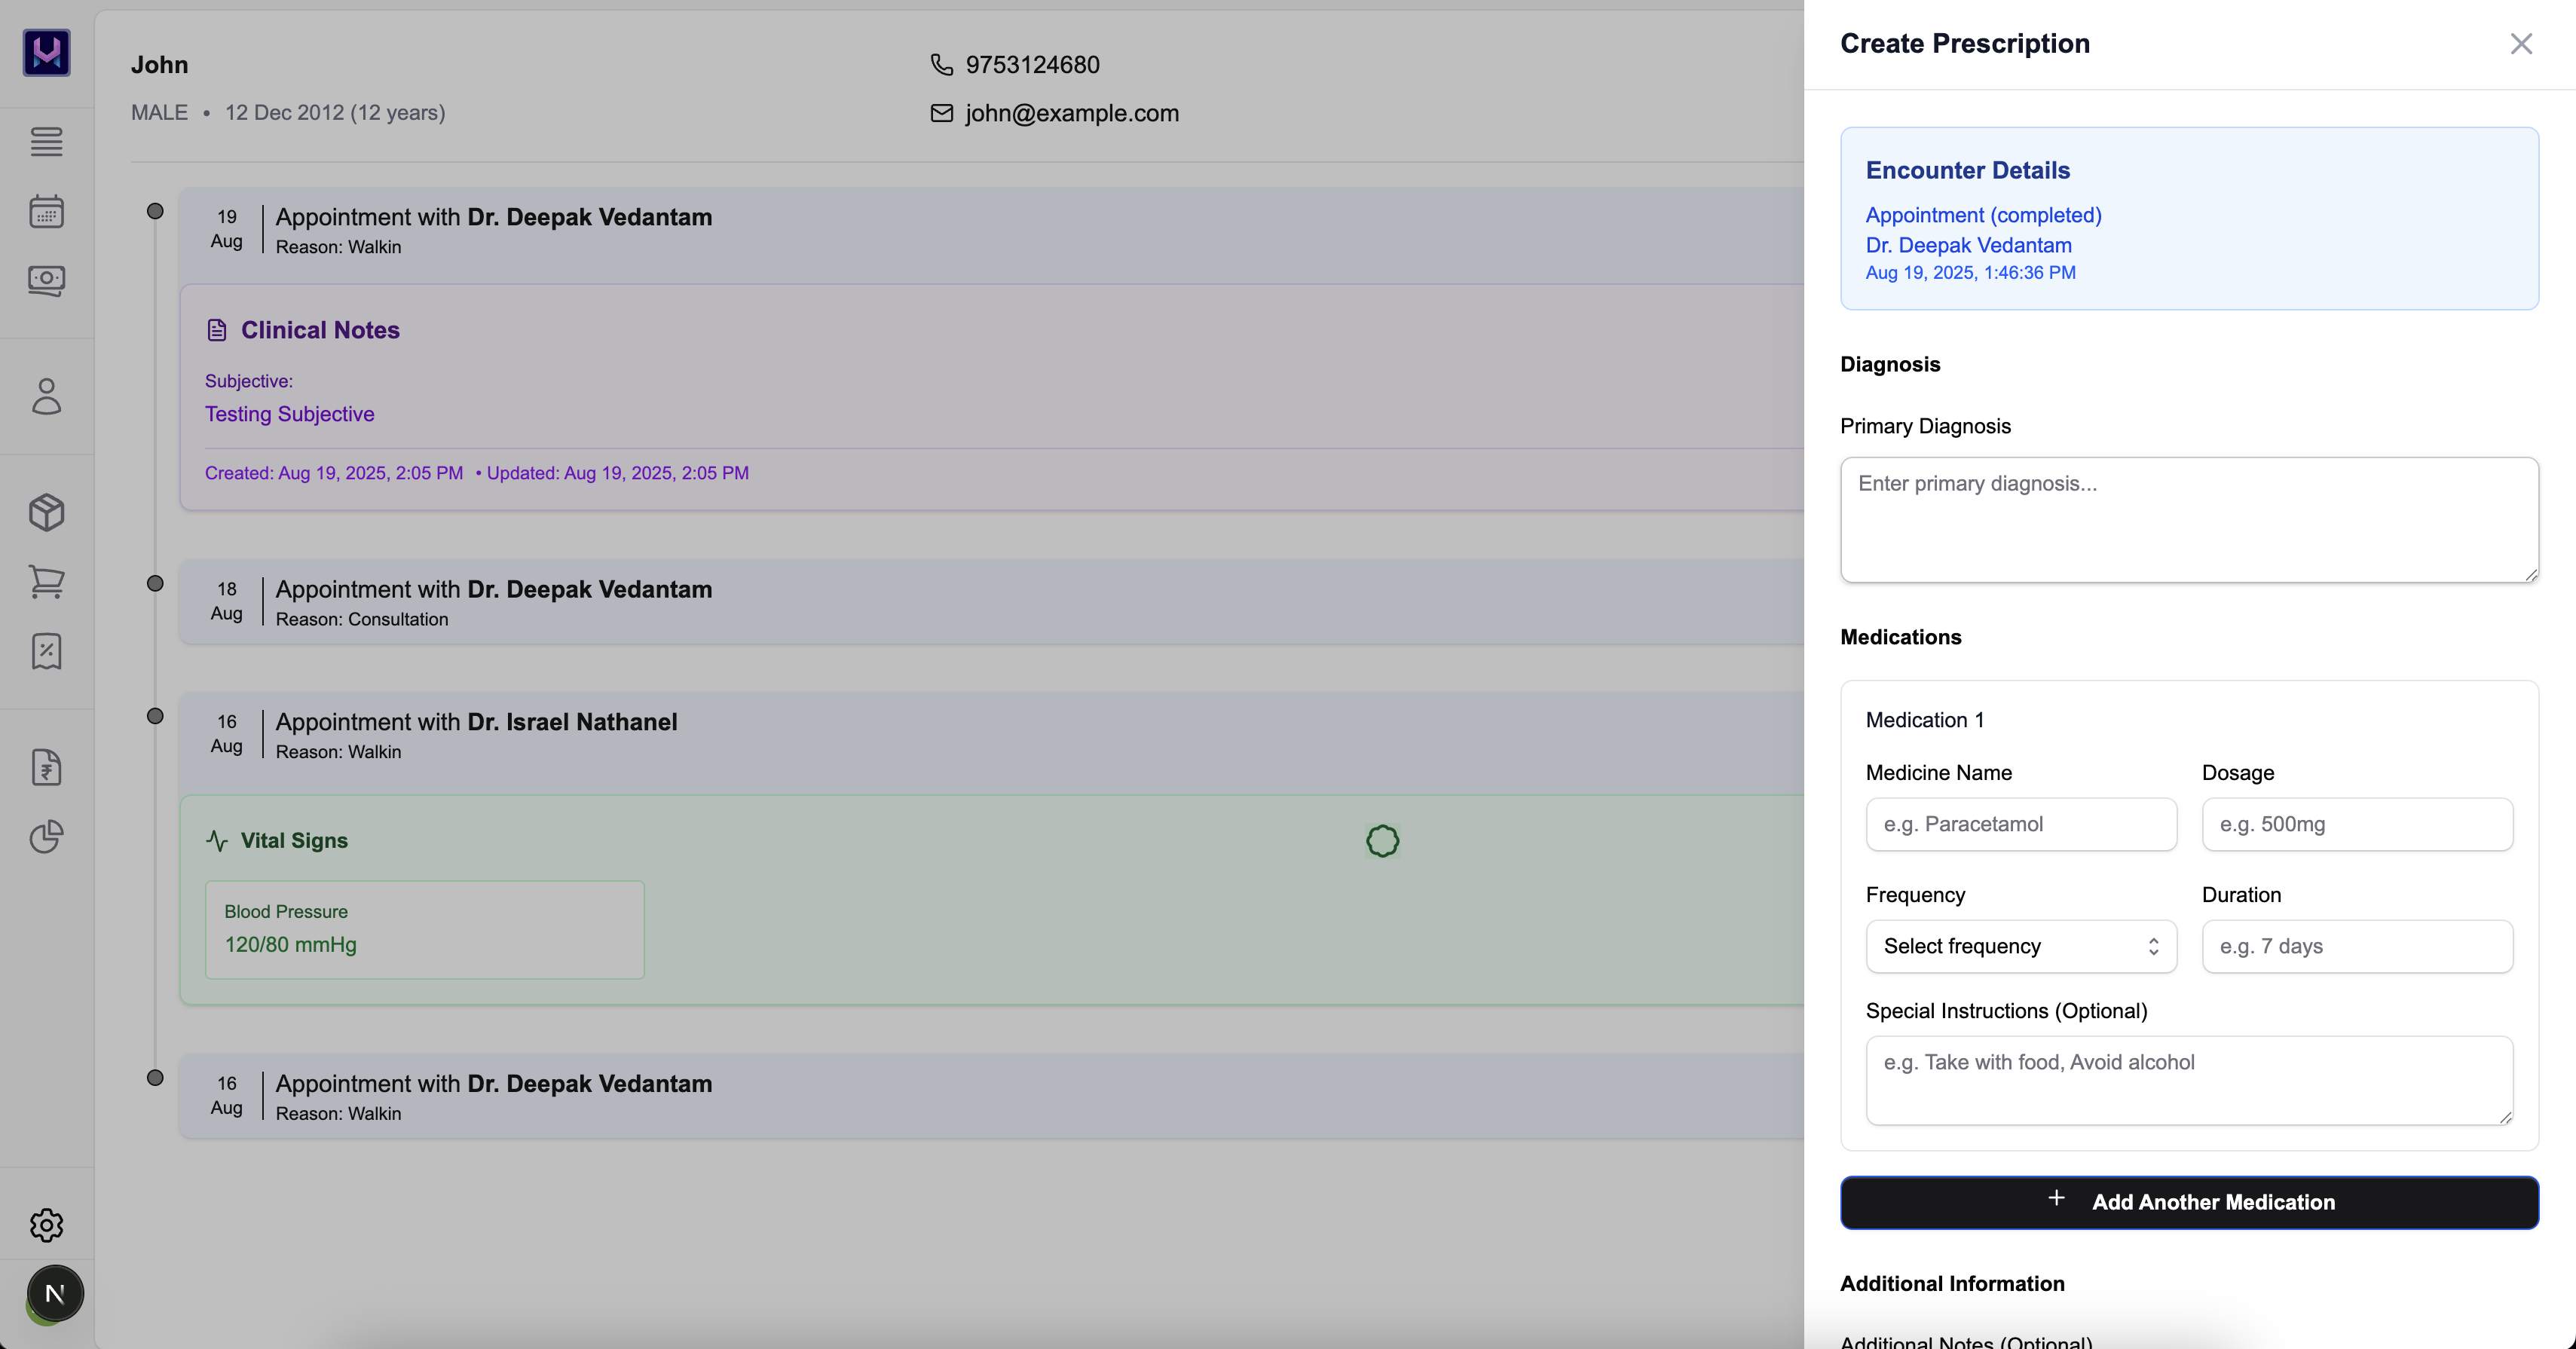Screen dimensions: 2576x1349
Task: Click the user avatar N at bottom
Action: (x=55, y=1293)
